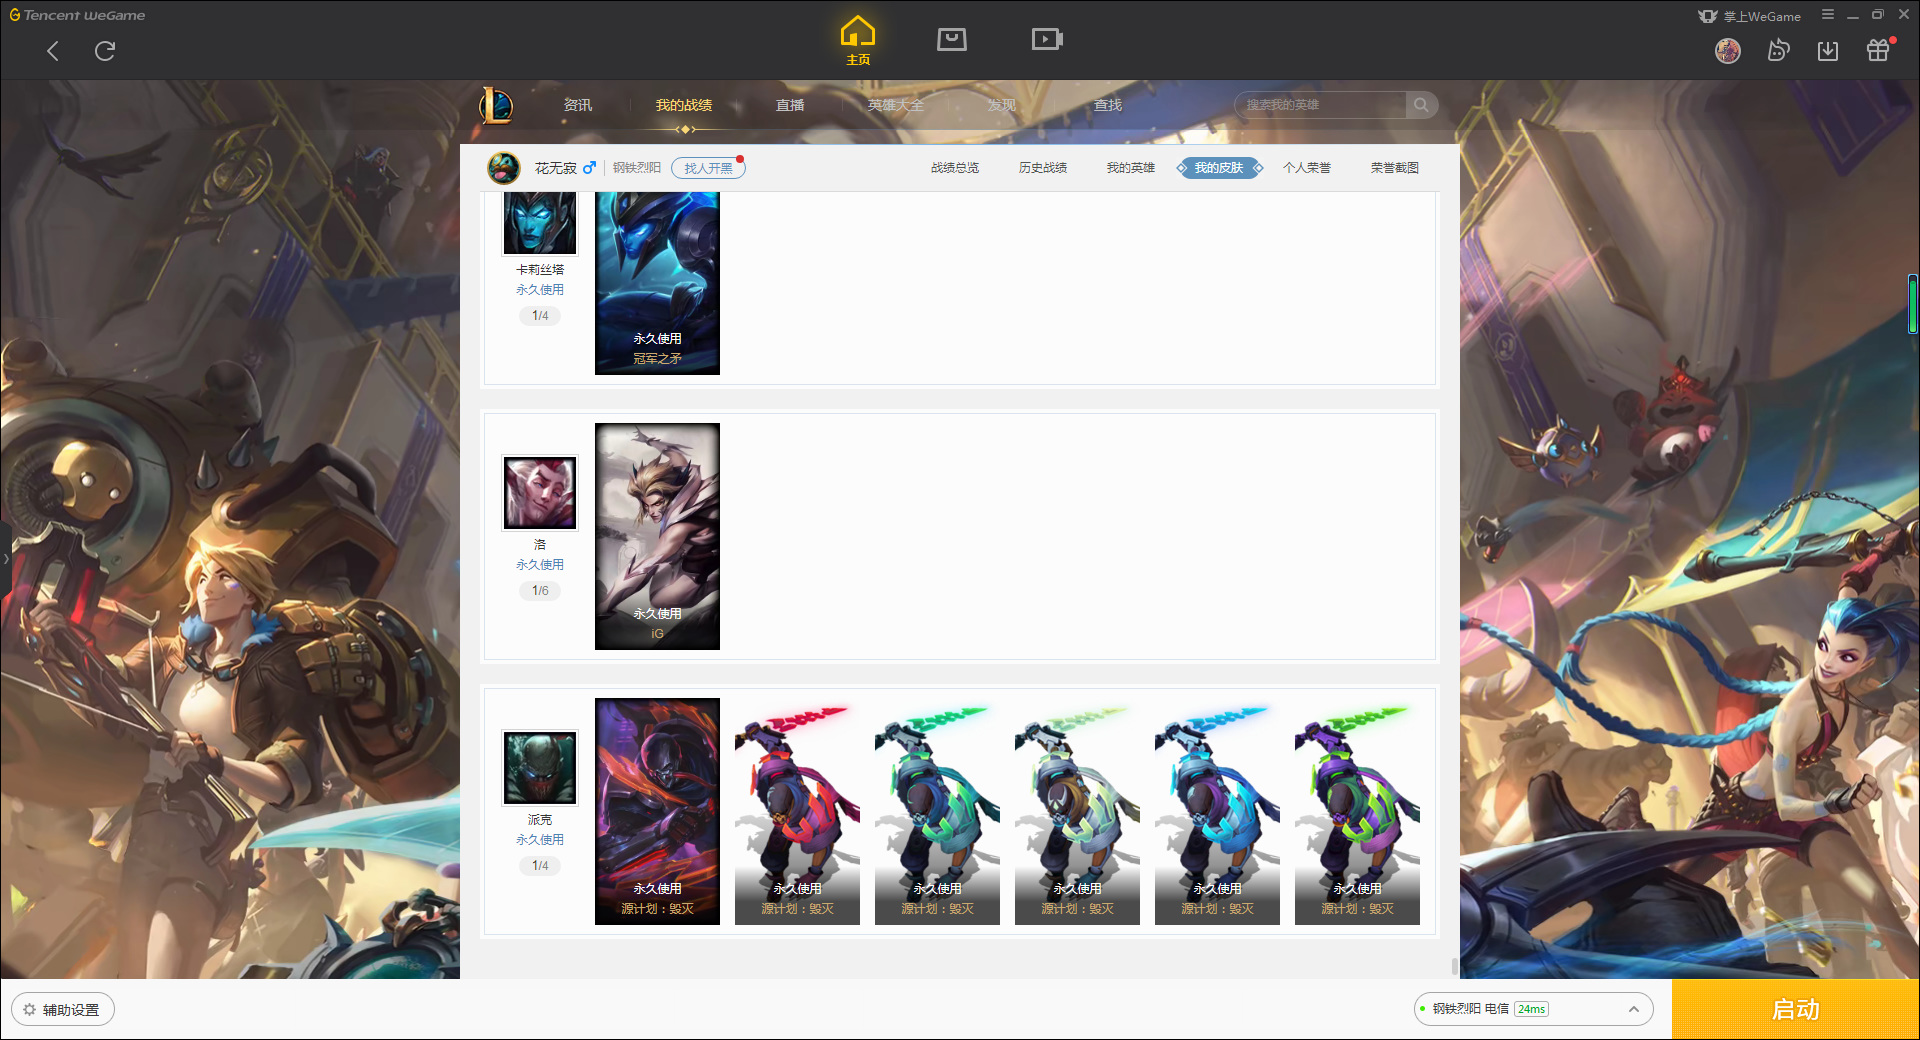Click the Tencent WeGame title logo
This screenshot has width=1920, height=1040.
77,15
